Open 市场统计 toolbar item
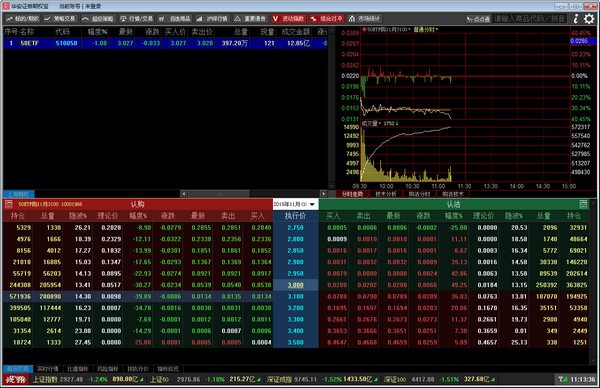The width and height of the screenshot is (600, 388). click(364, 18)
